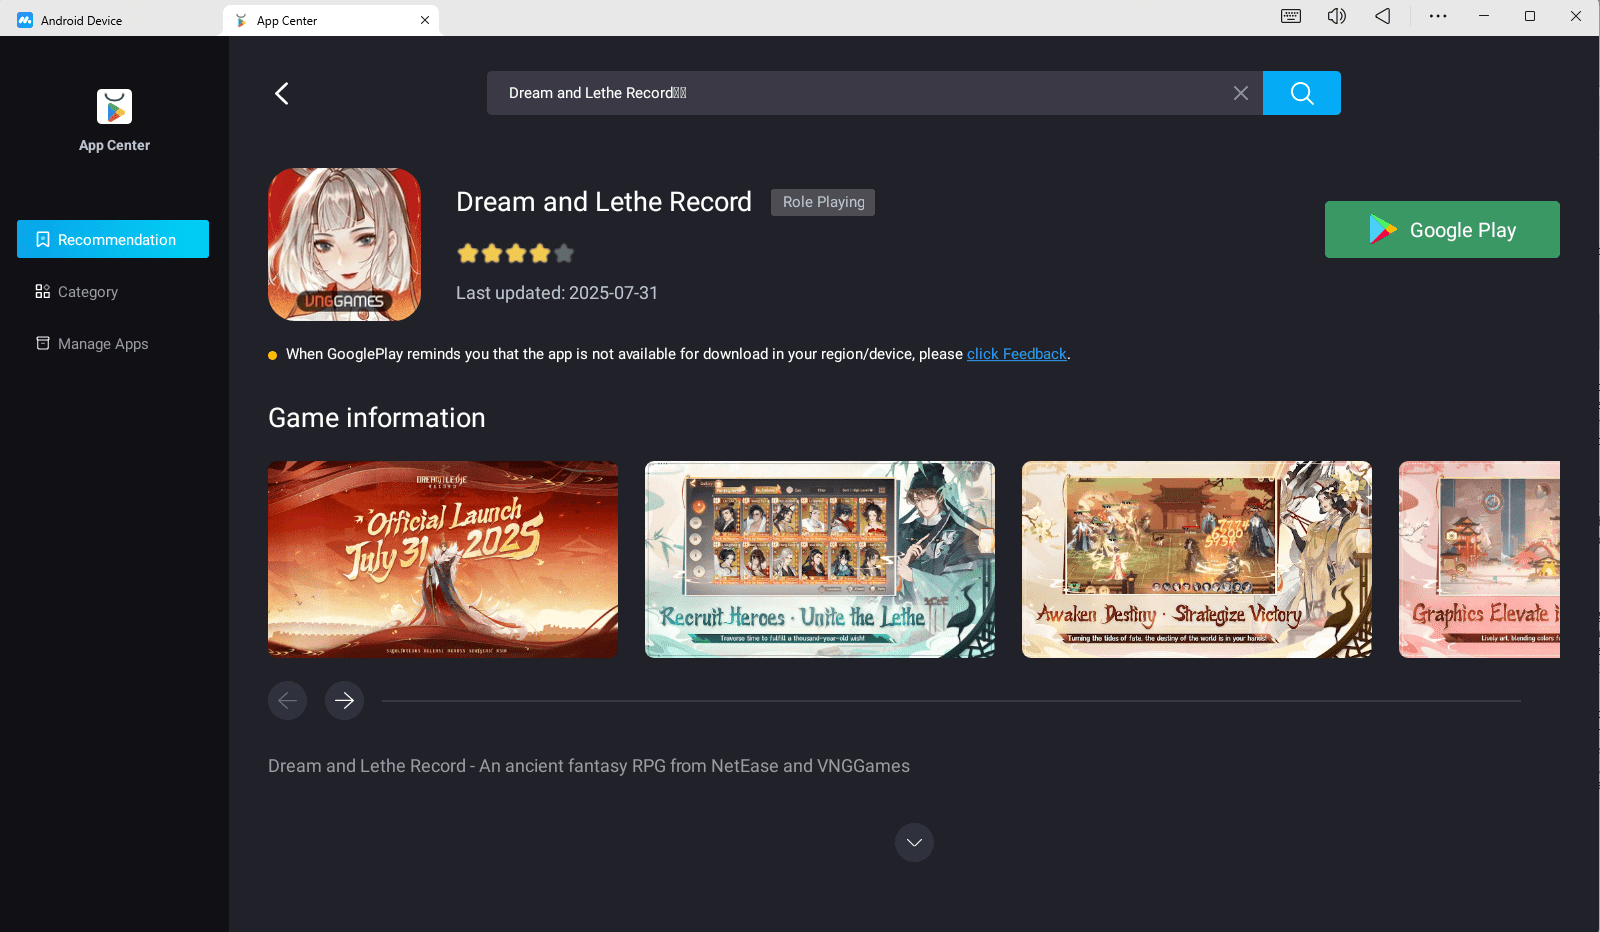The height and width of the screenshot is (932, 1600).
Task: Click the blue magnifier search button
Action: pyautogui.click(x=1301, y=93)
